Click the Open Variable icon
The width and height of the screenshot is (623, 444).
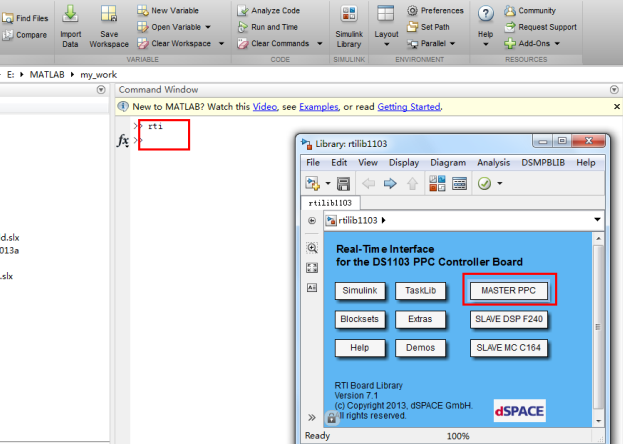[x=142, y=27]
